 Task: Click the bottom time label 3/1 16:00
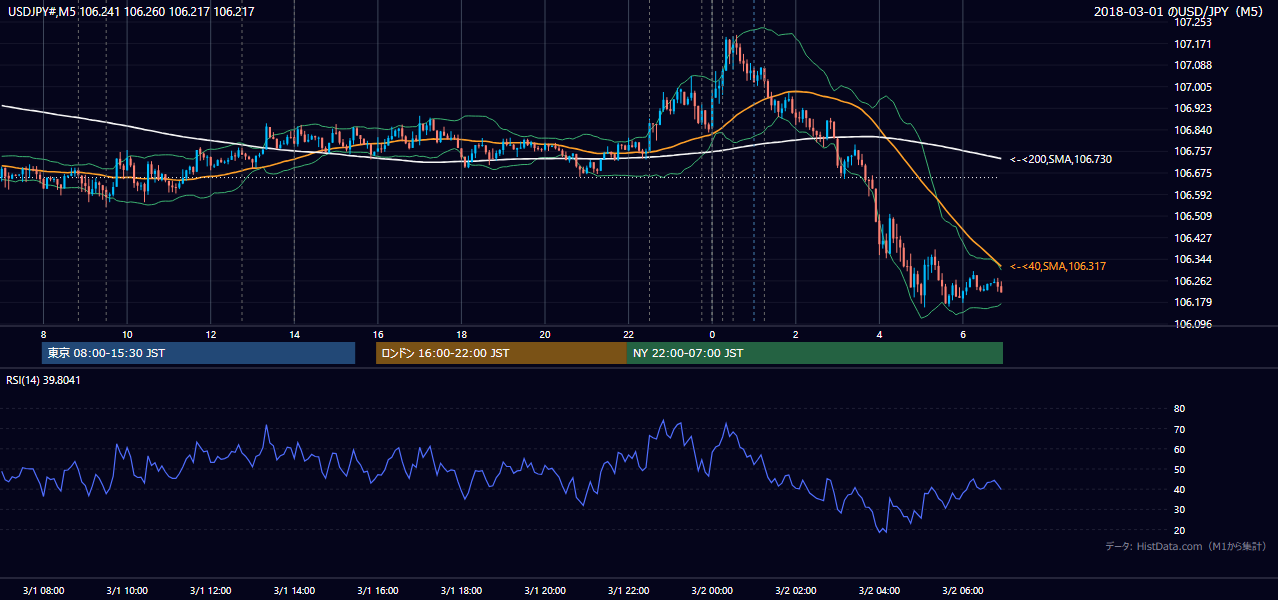377,589
